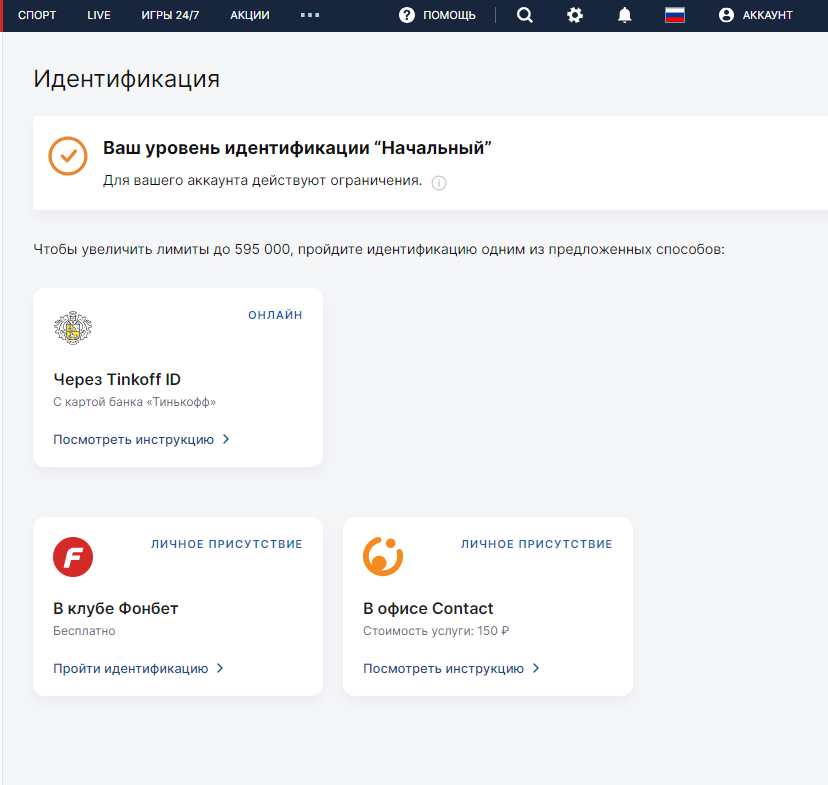Viewport: 828px width, 785px height.
Task: Open Contact office Посмотреть инструкцию link
Action: 444,669
